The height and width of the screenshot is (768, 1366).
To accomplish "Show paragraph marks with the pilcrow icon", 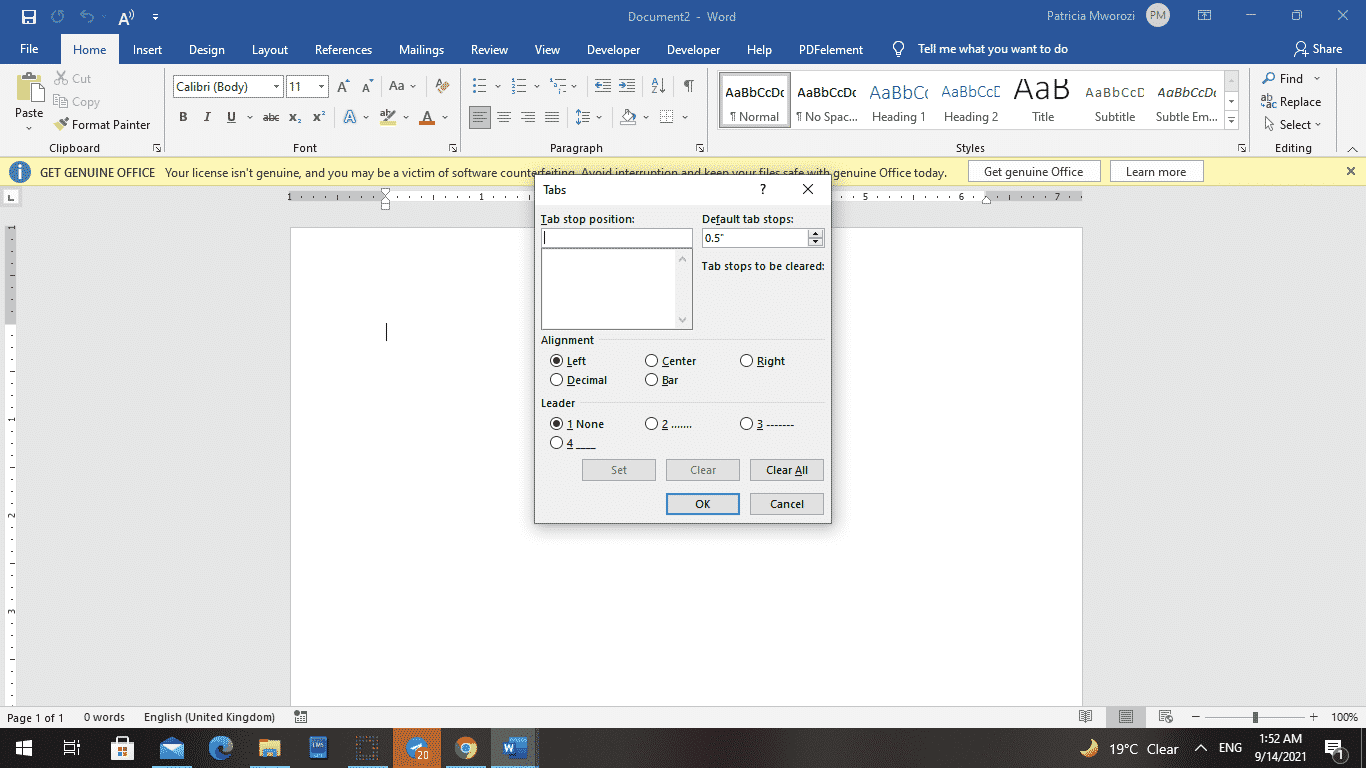I will click(686, 85).
